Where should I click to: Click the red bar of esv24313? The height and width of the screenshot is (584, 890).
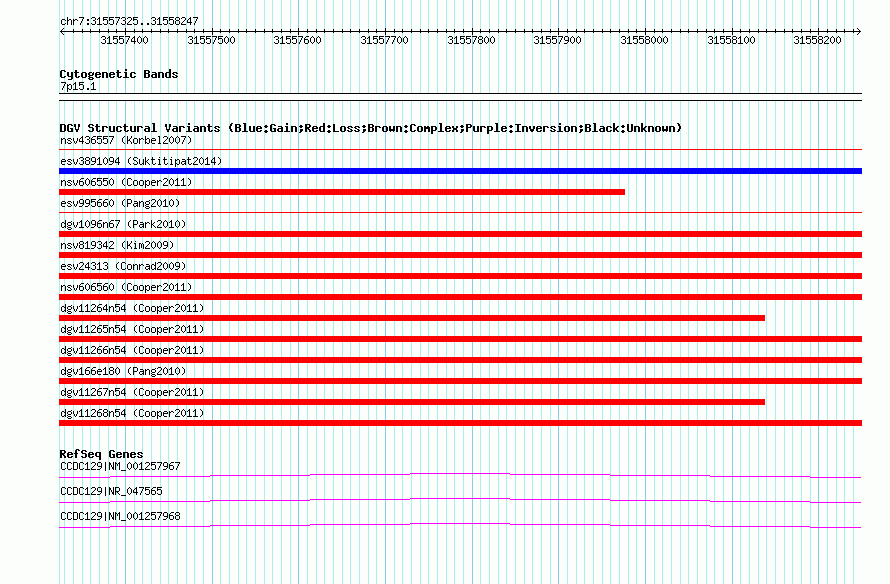click(x=460, y=276)
